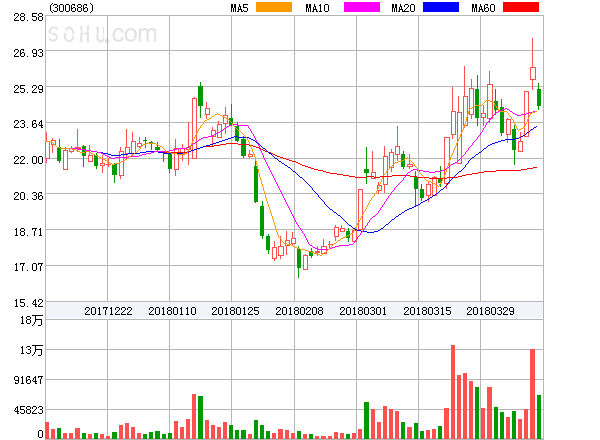Click the 26.93 price axis label
This screenshot has height=440, width=600.
(29, 53)
